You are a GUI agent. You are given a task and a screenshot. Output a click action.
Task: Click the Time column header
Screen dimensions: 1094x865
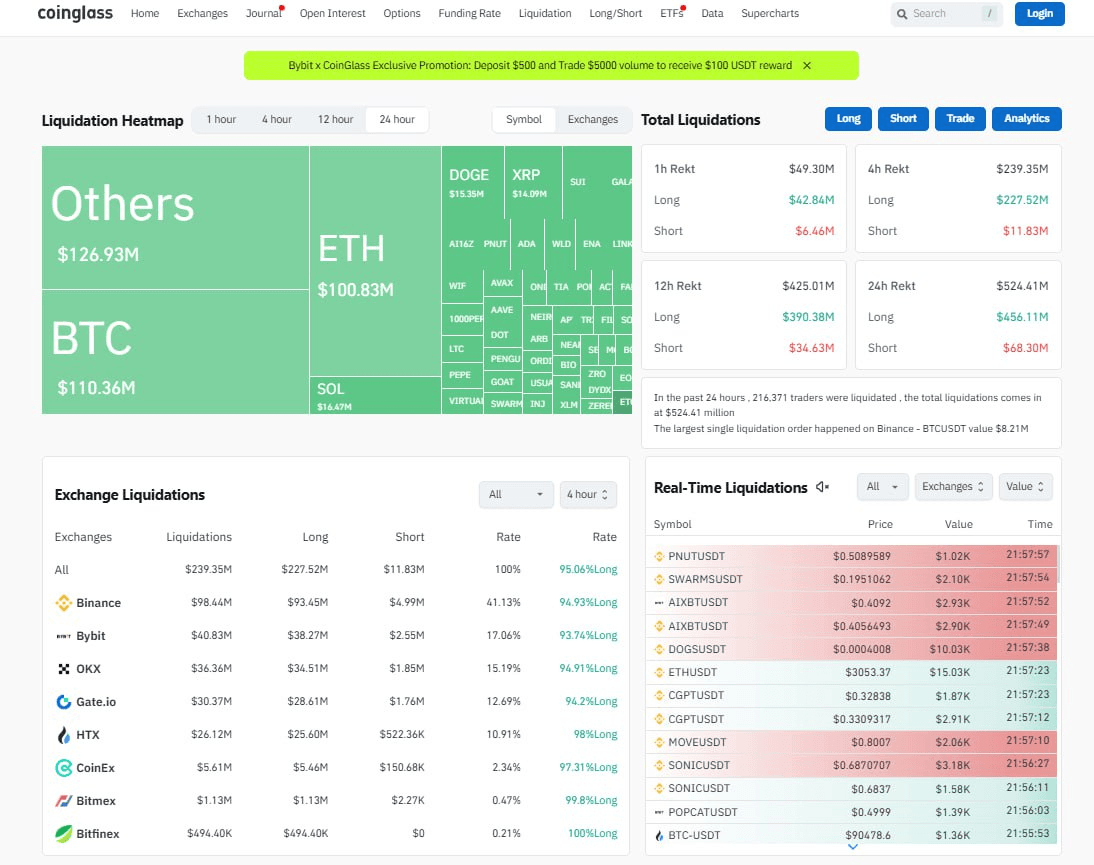point(1040,525)
